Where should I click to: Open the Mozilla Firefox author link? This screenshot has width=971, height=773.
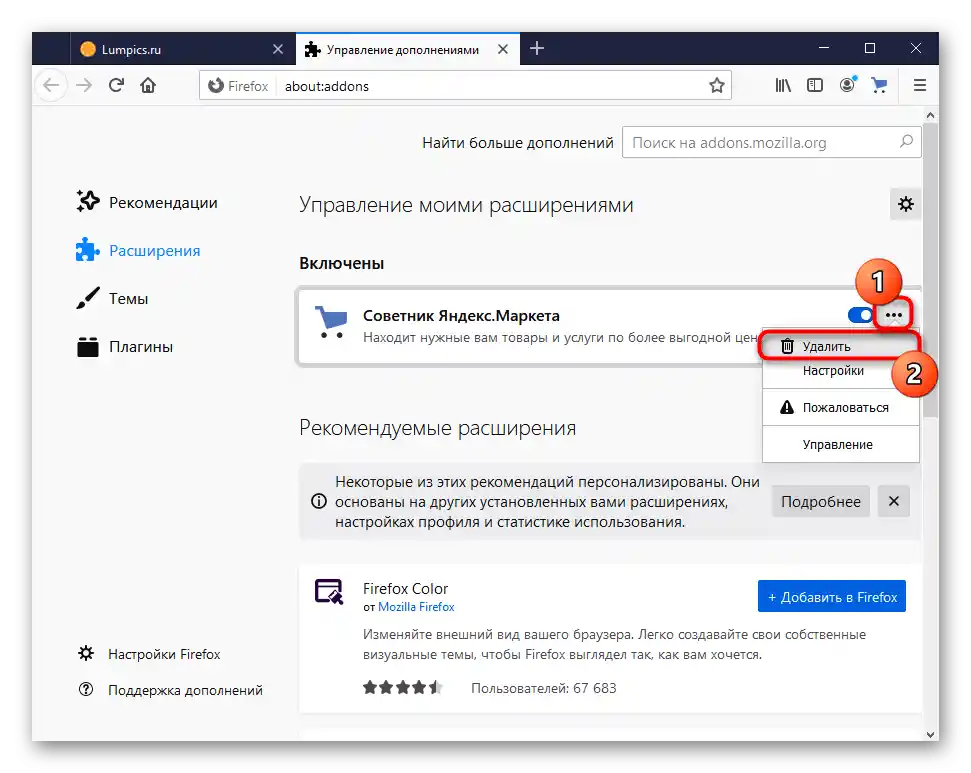(x=416, y=607)
